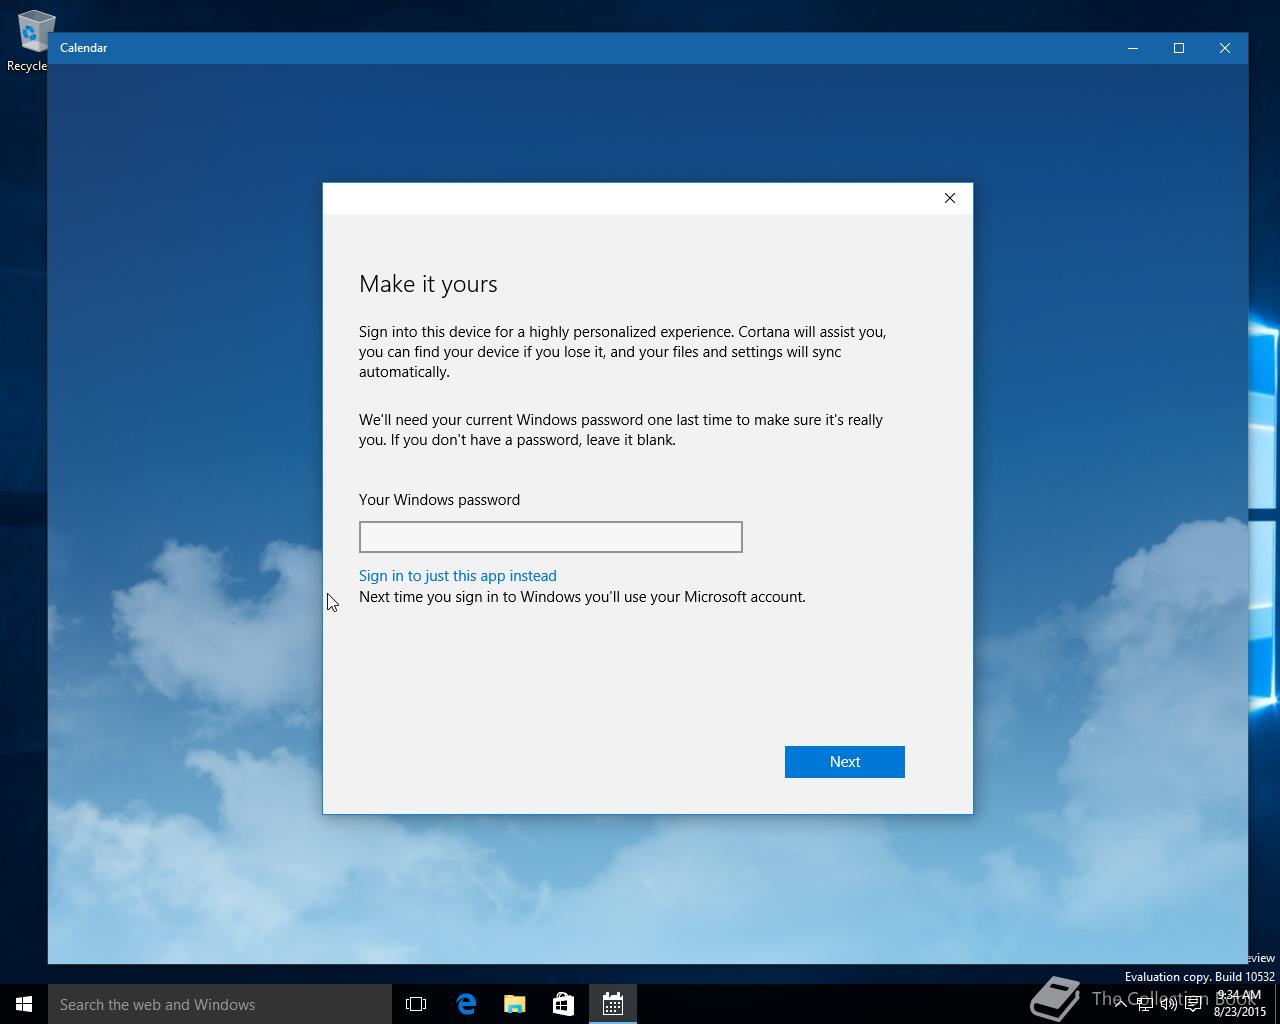The height and width of the screenshot is (1024, 1280).
Task: Open the Windows Start menu
Action: click(24, 1004)
